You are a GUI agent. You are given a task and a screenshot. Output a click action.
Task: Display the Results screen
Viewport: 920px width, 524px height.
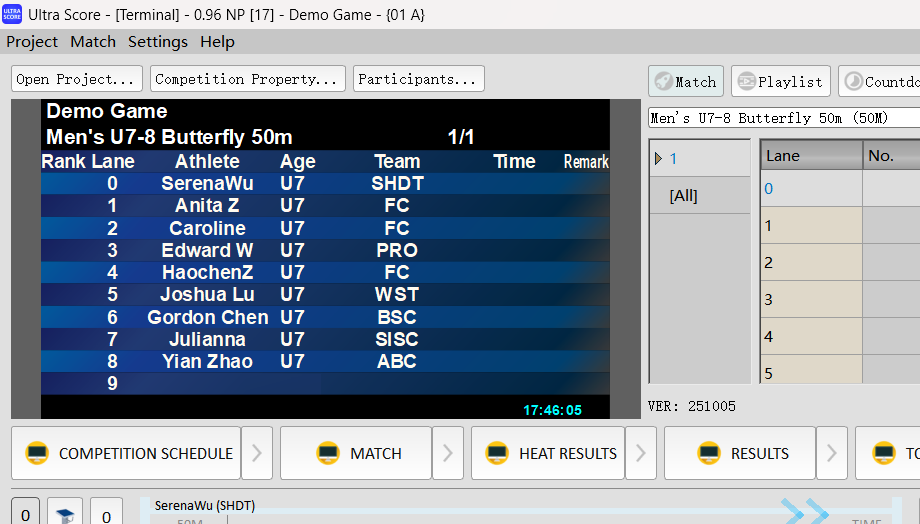740,453
